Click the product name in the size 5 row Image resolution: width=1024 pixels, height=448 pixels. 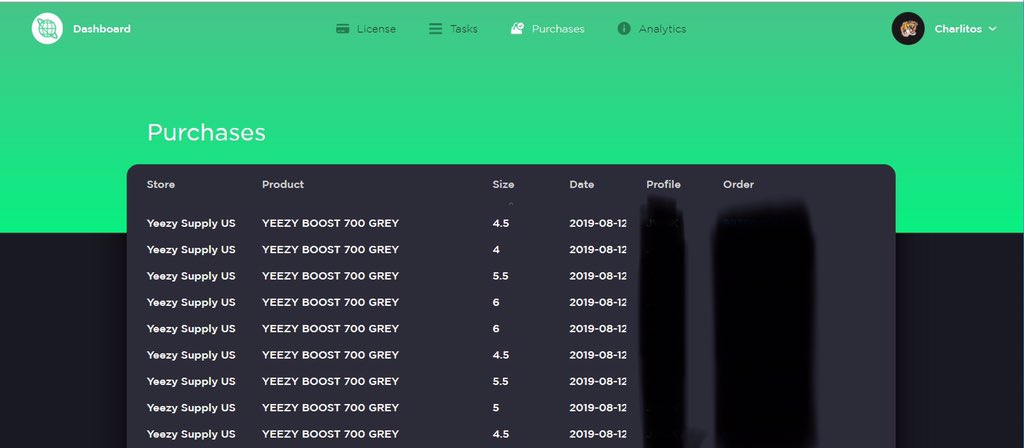click(330, 408)
